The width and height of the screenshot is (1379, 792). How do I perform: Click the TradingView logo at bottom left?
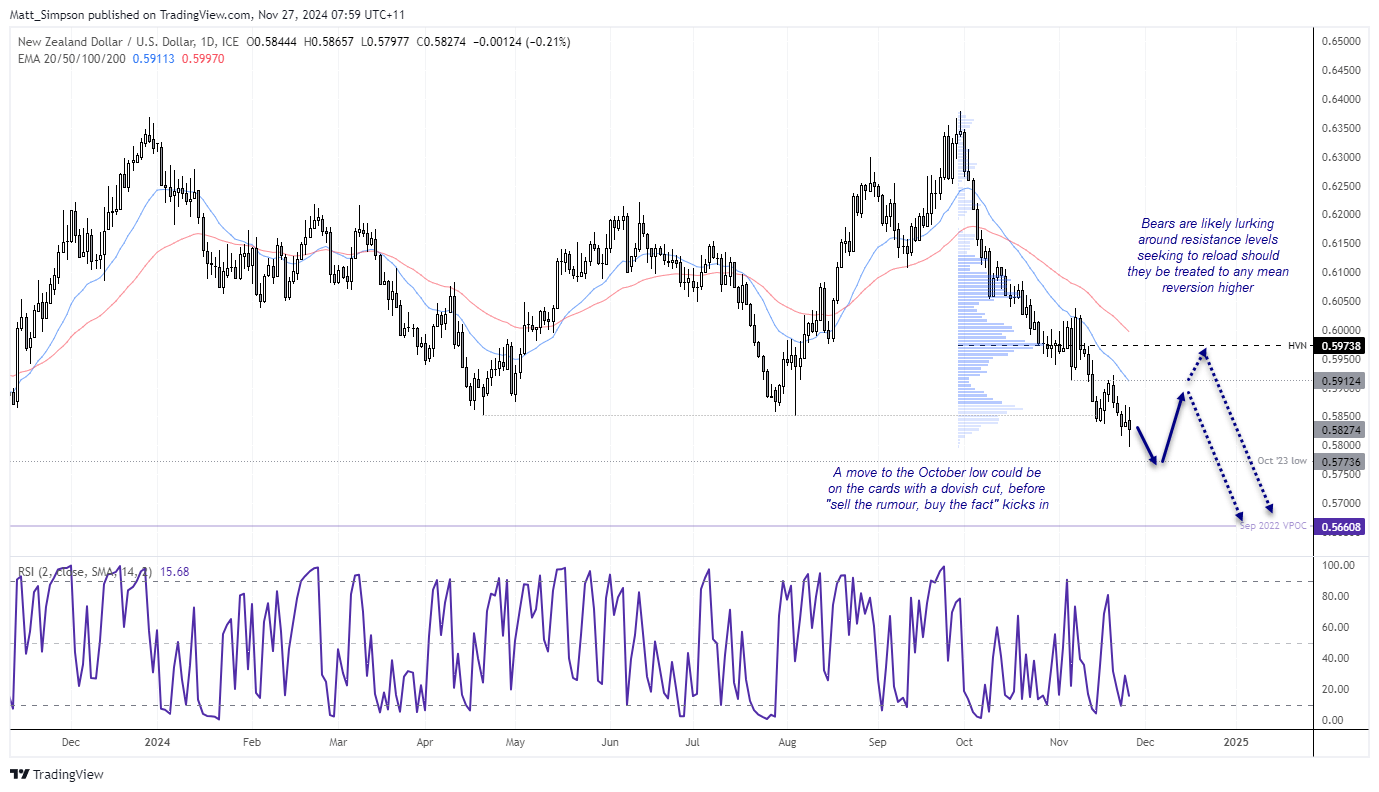pyautogui.click(x=57, y=775)
